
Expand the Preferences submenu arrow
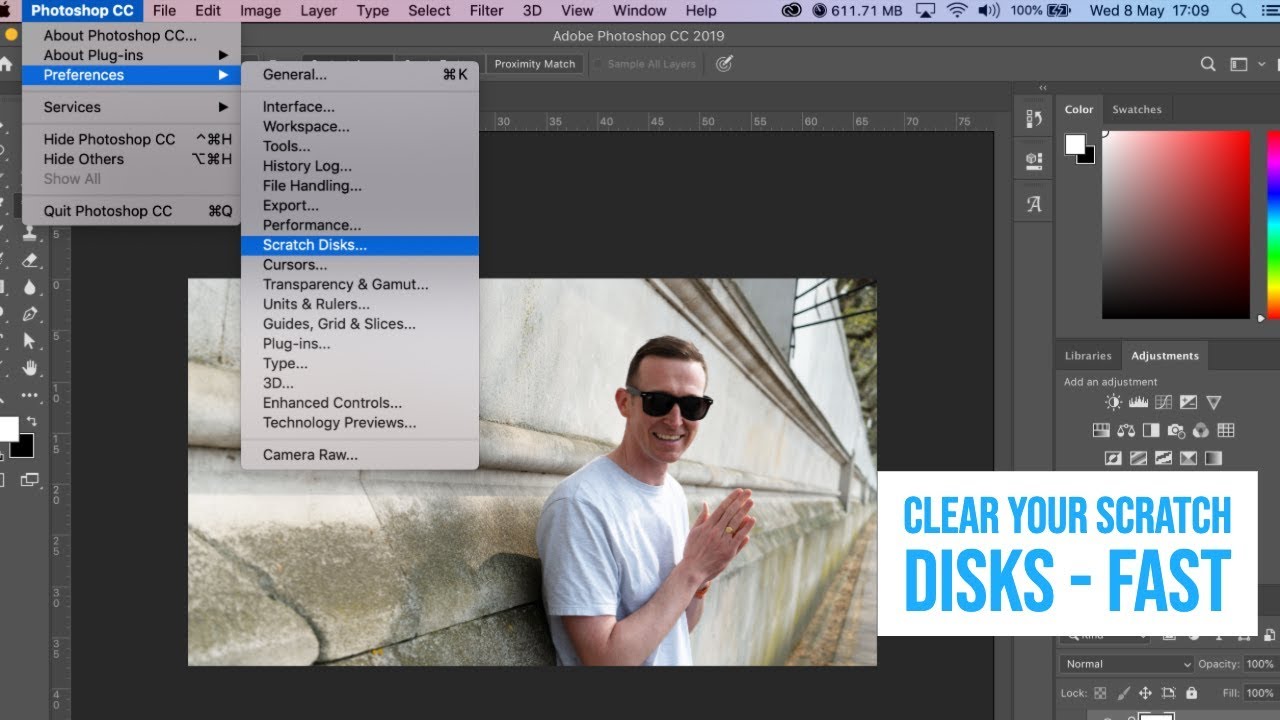point(223,75)
